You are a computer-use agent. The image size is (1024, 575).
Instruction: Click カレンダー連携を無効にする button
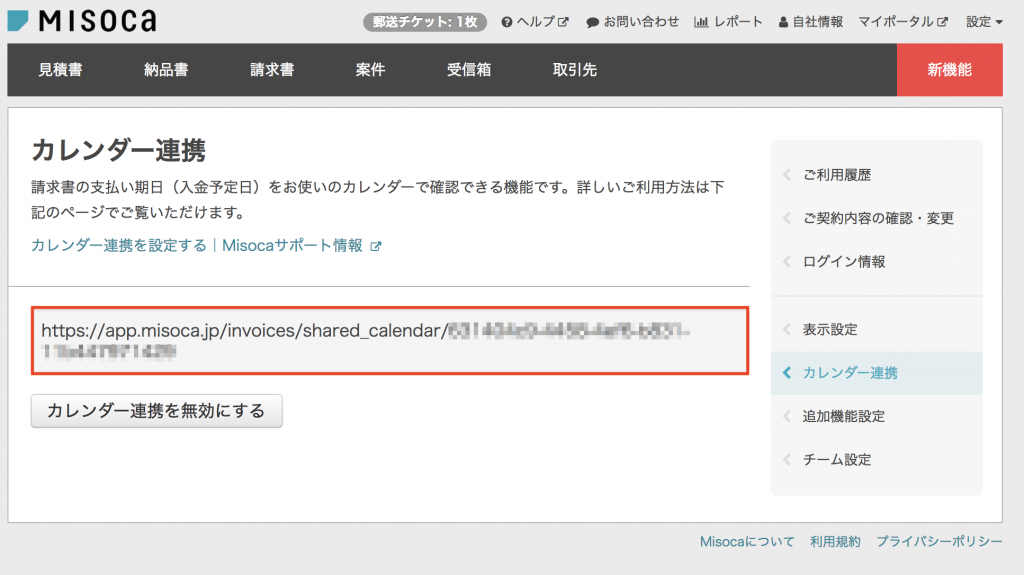tap(157, 411)
